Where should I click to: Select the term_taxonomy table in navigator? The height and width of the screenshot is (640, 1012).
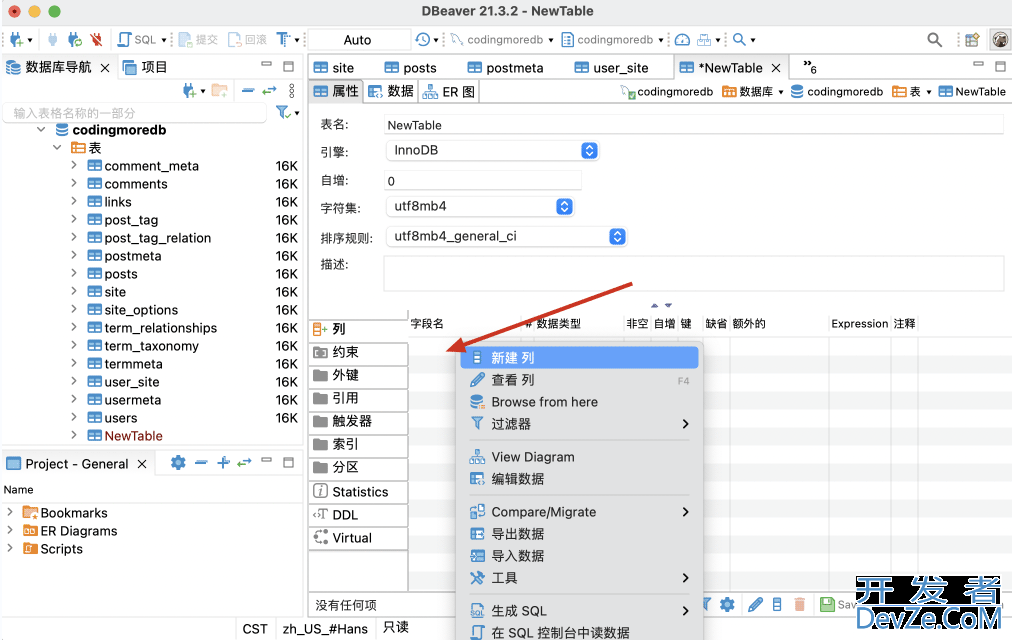[x=151, y=346]
